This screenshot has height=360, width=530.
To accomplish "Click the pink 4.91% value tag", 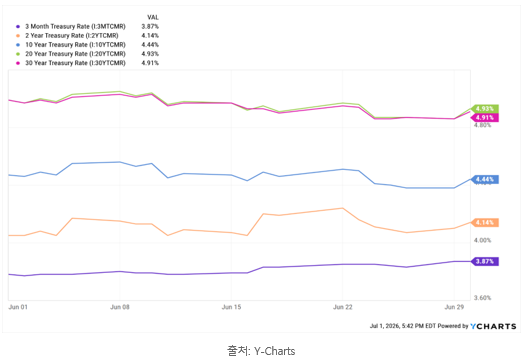I will pos(485,118).
